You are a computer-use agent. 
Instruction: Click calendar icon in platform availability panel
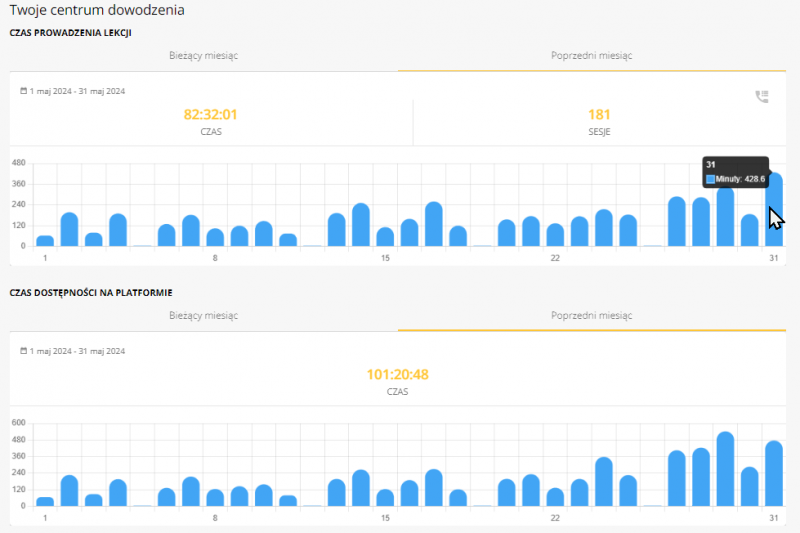pyautogui.click(x=23, y=351)
